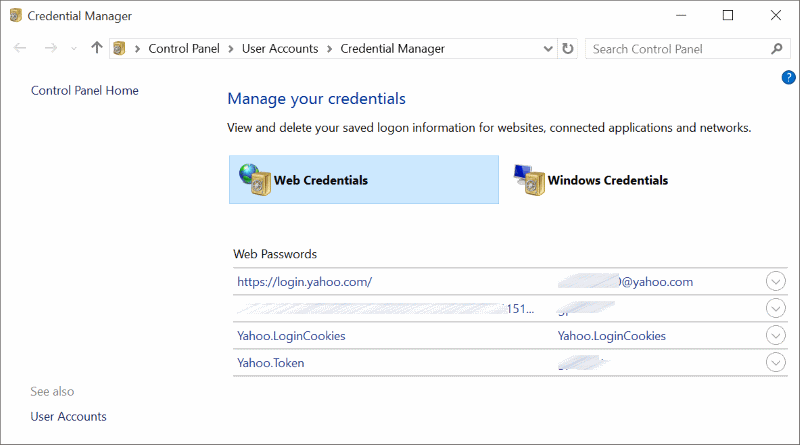Screen dimensions: 800x445
Task: Click the Web Credentials globe safe icon
Action: click(x=255, y=180)
